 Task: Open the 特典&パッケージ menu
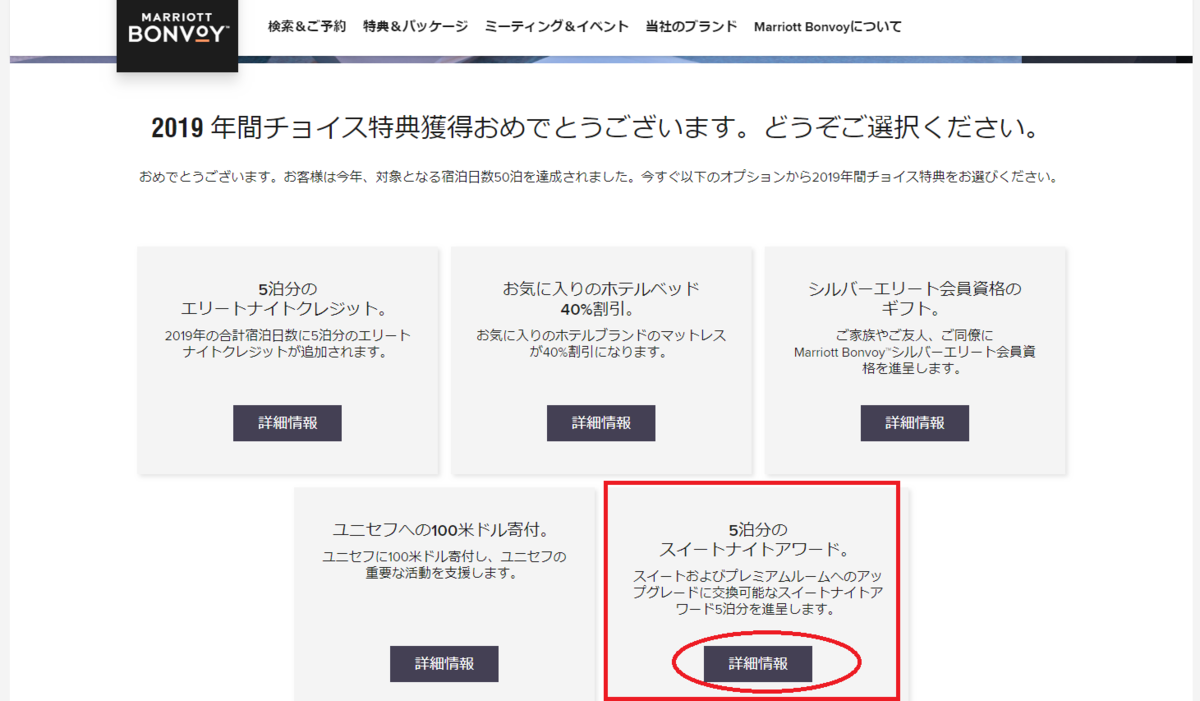(415, 27)
